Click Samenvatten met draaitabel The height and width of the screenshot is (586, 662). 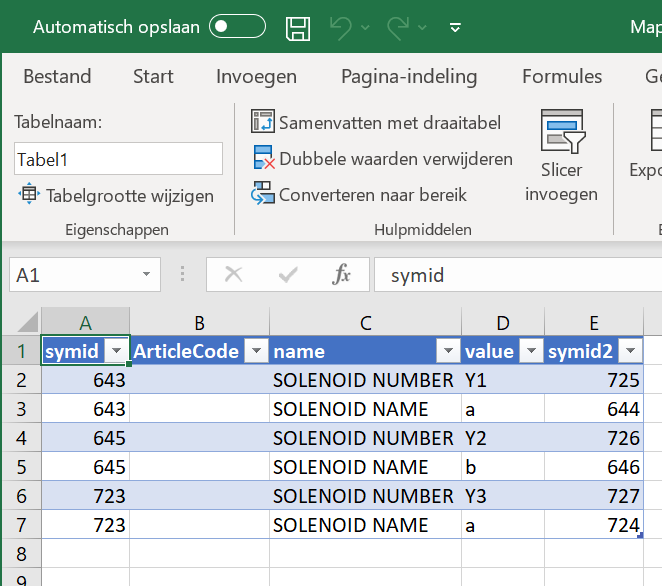[x=389, y=123]
